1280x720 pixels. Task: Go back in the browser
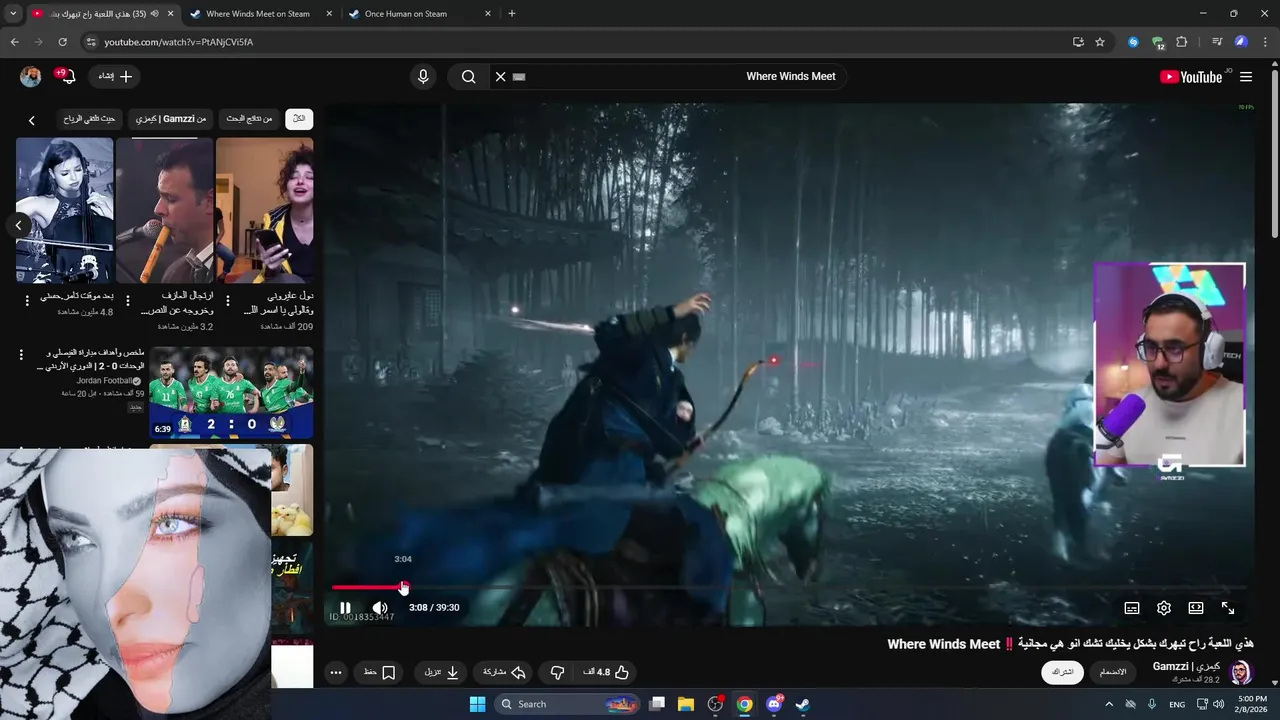[14, 42]
